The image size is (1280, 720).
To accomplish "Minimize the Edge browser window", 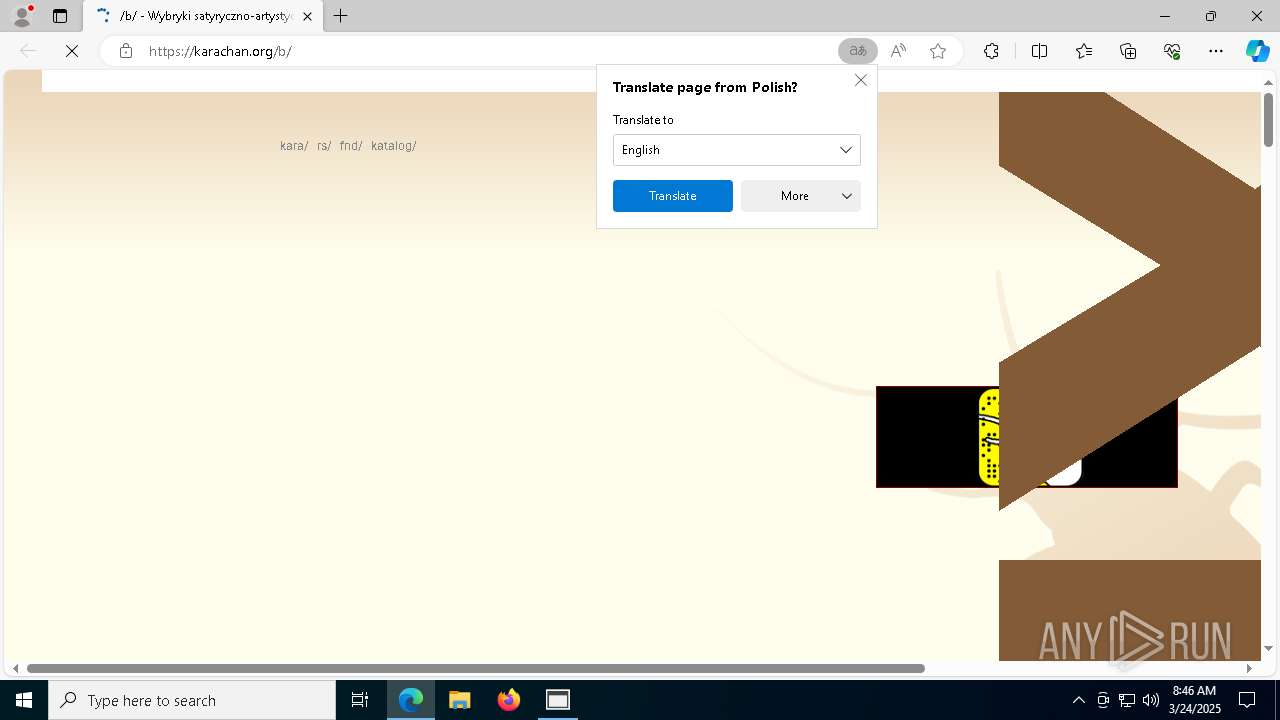I will 1165,16.
